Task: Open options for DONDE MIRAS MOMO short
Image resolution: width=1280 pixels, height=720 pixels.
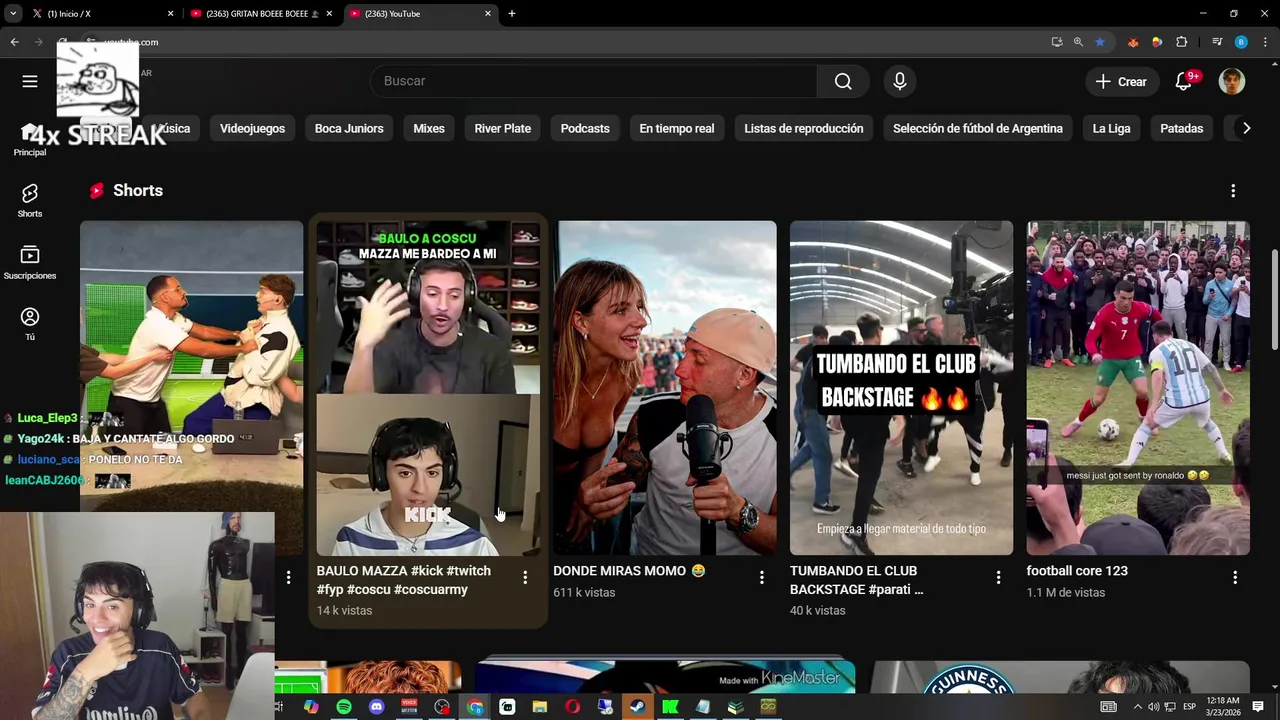Action: (762, 577)
